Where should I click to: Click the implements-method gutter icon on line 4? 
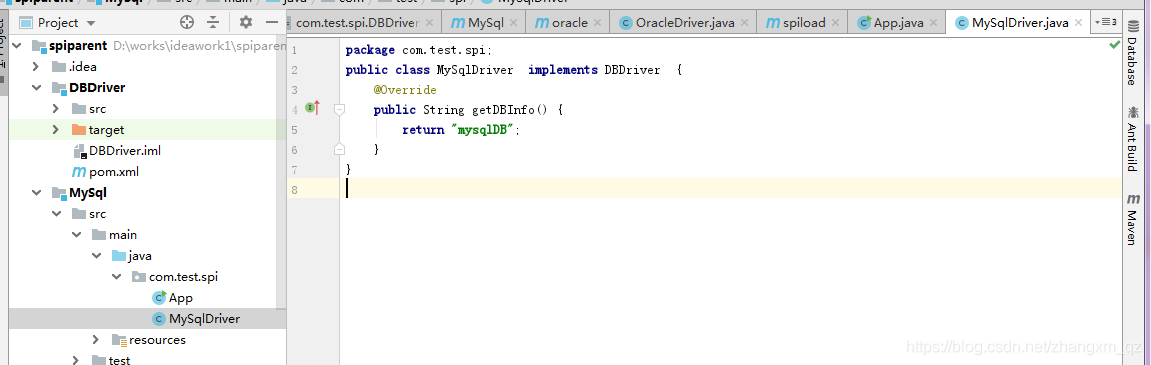tap(312, 109)
